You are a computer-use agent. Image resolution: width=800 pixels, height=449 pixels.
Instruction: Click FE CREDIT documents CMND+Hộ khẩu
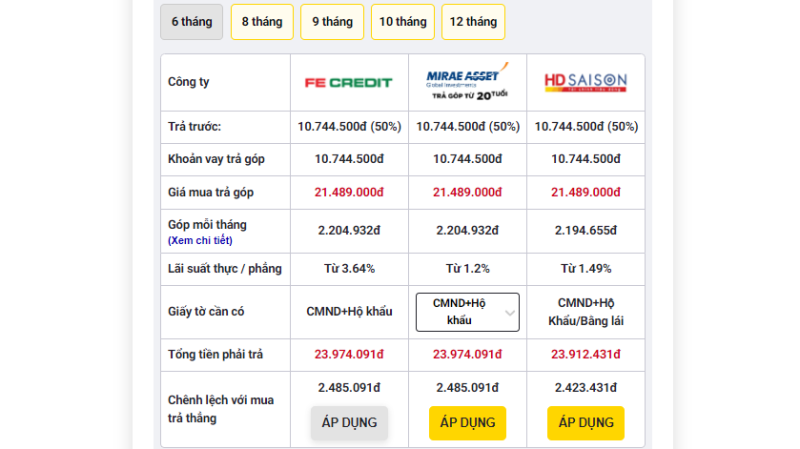click(x=349, y=312)
